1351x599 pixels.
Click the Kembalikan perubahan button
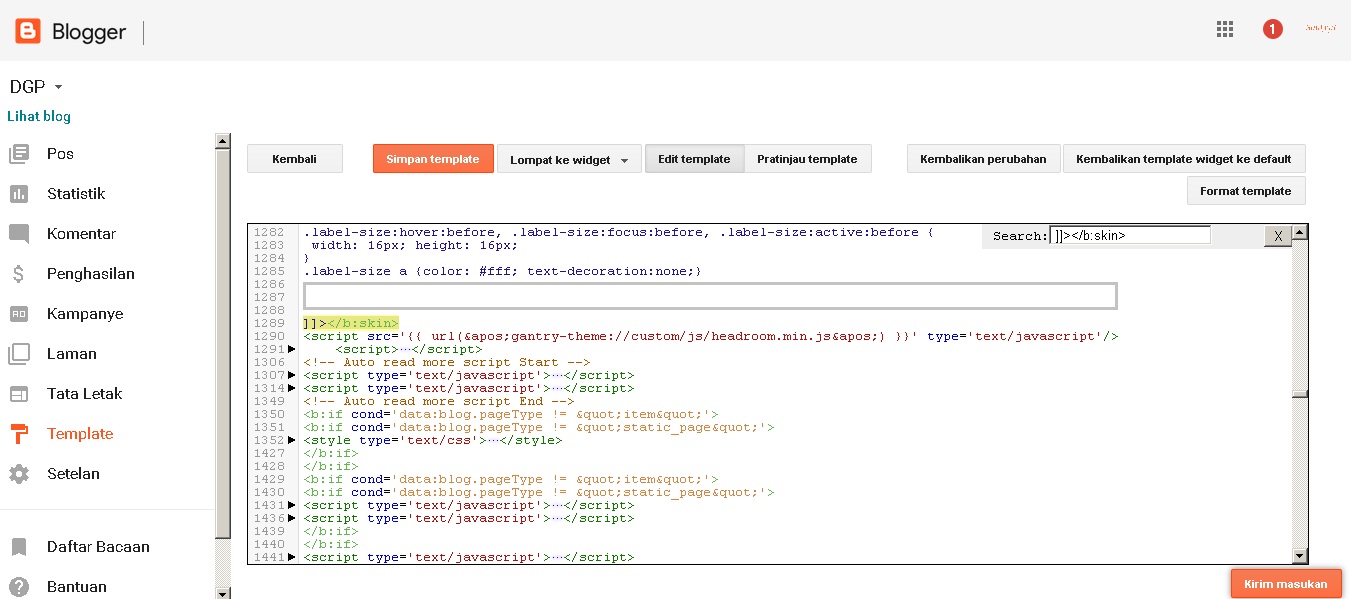coord(983,159)
